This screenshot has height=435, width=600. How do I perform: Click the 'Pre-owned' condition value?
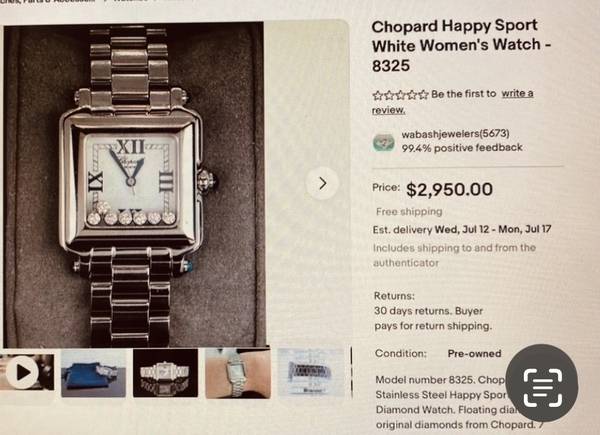(x=474, y=354)
